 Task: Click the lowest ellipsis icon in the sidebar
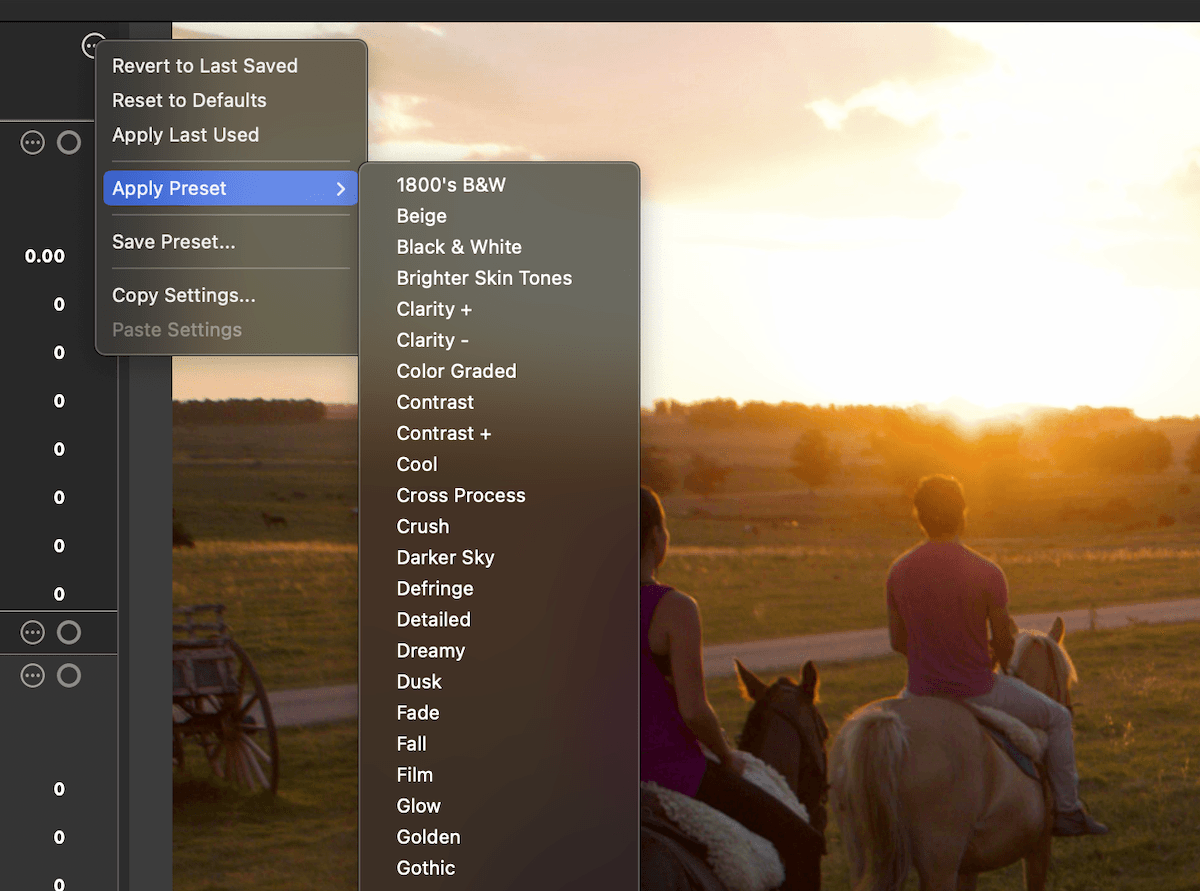pyautogui.click(x=32, y=675)
